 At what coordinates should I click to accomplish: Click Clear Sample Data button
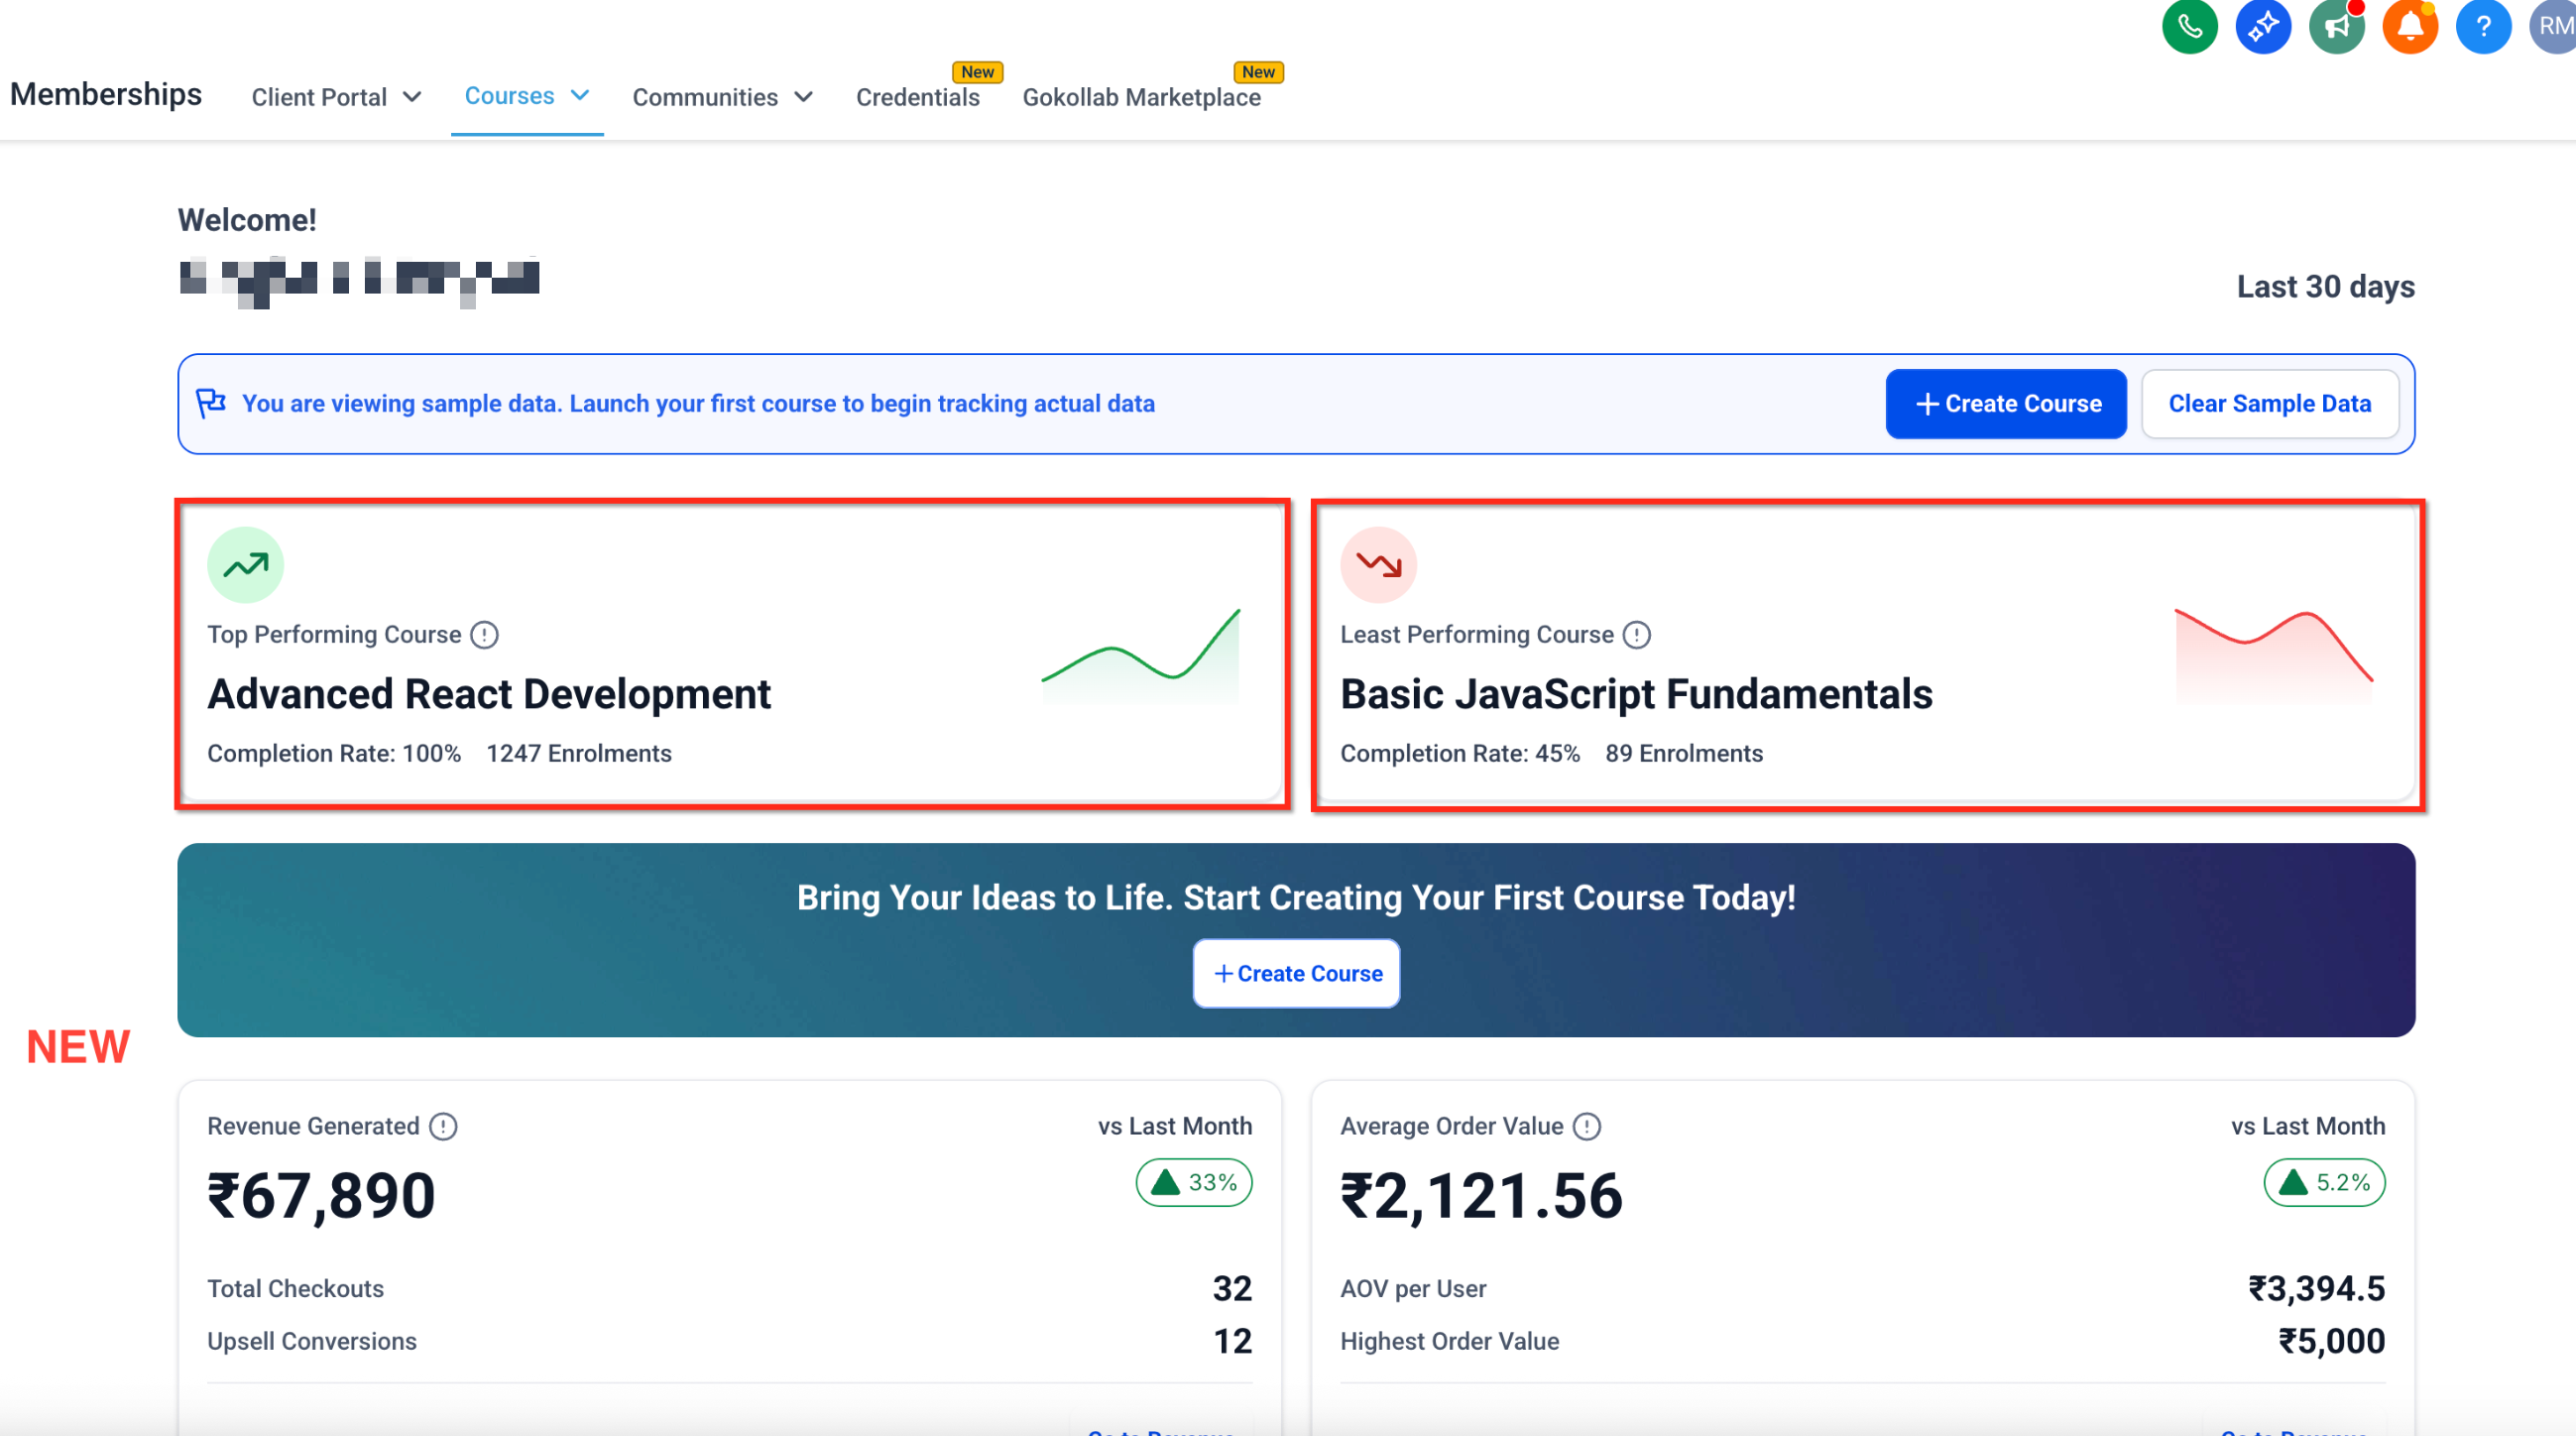[x=2269, y=404]
